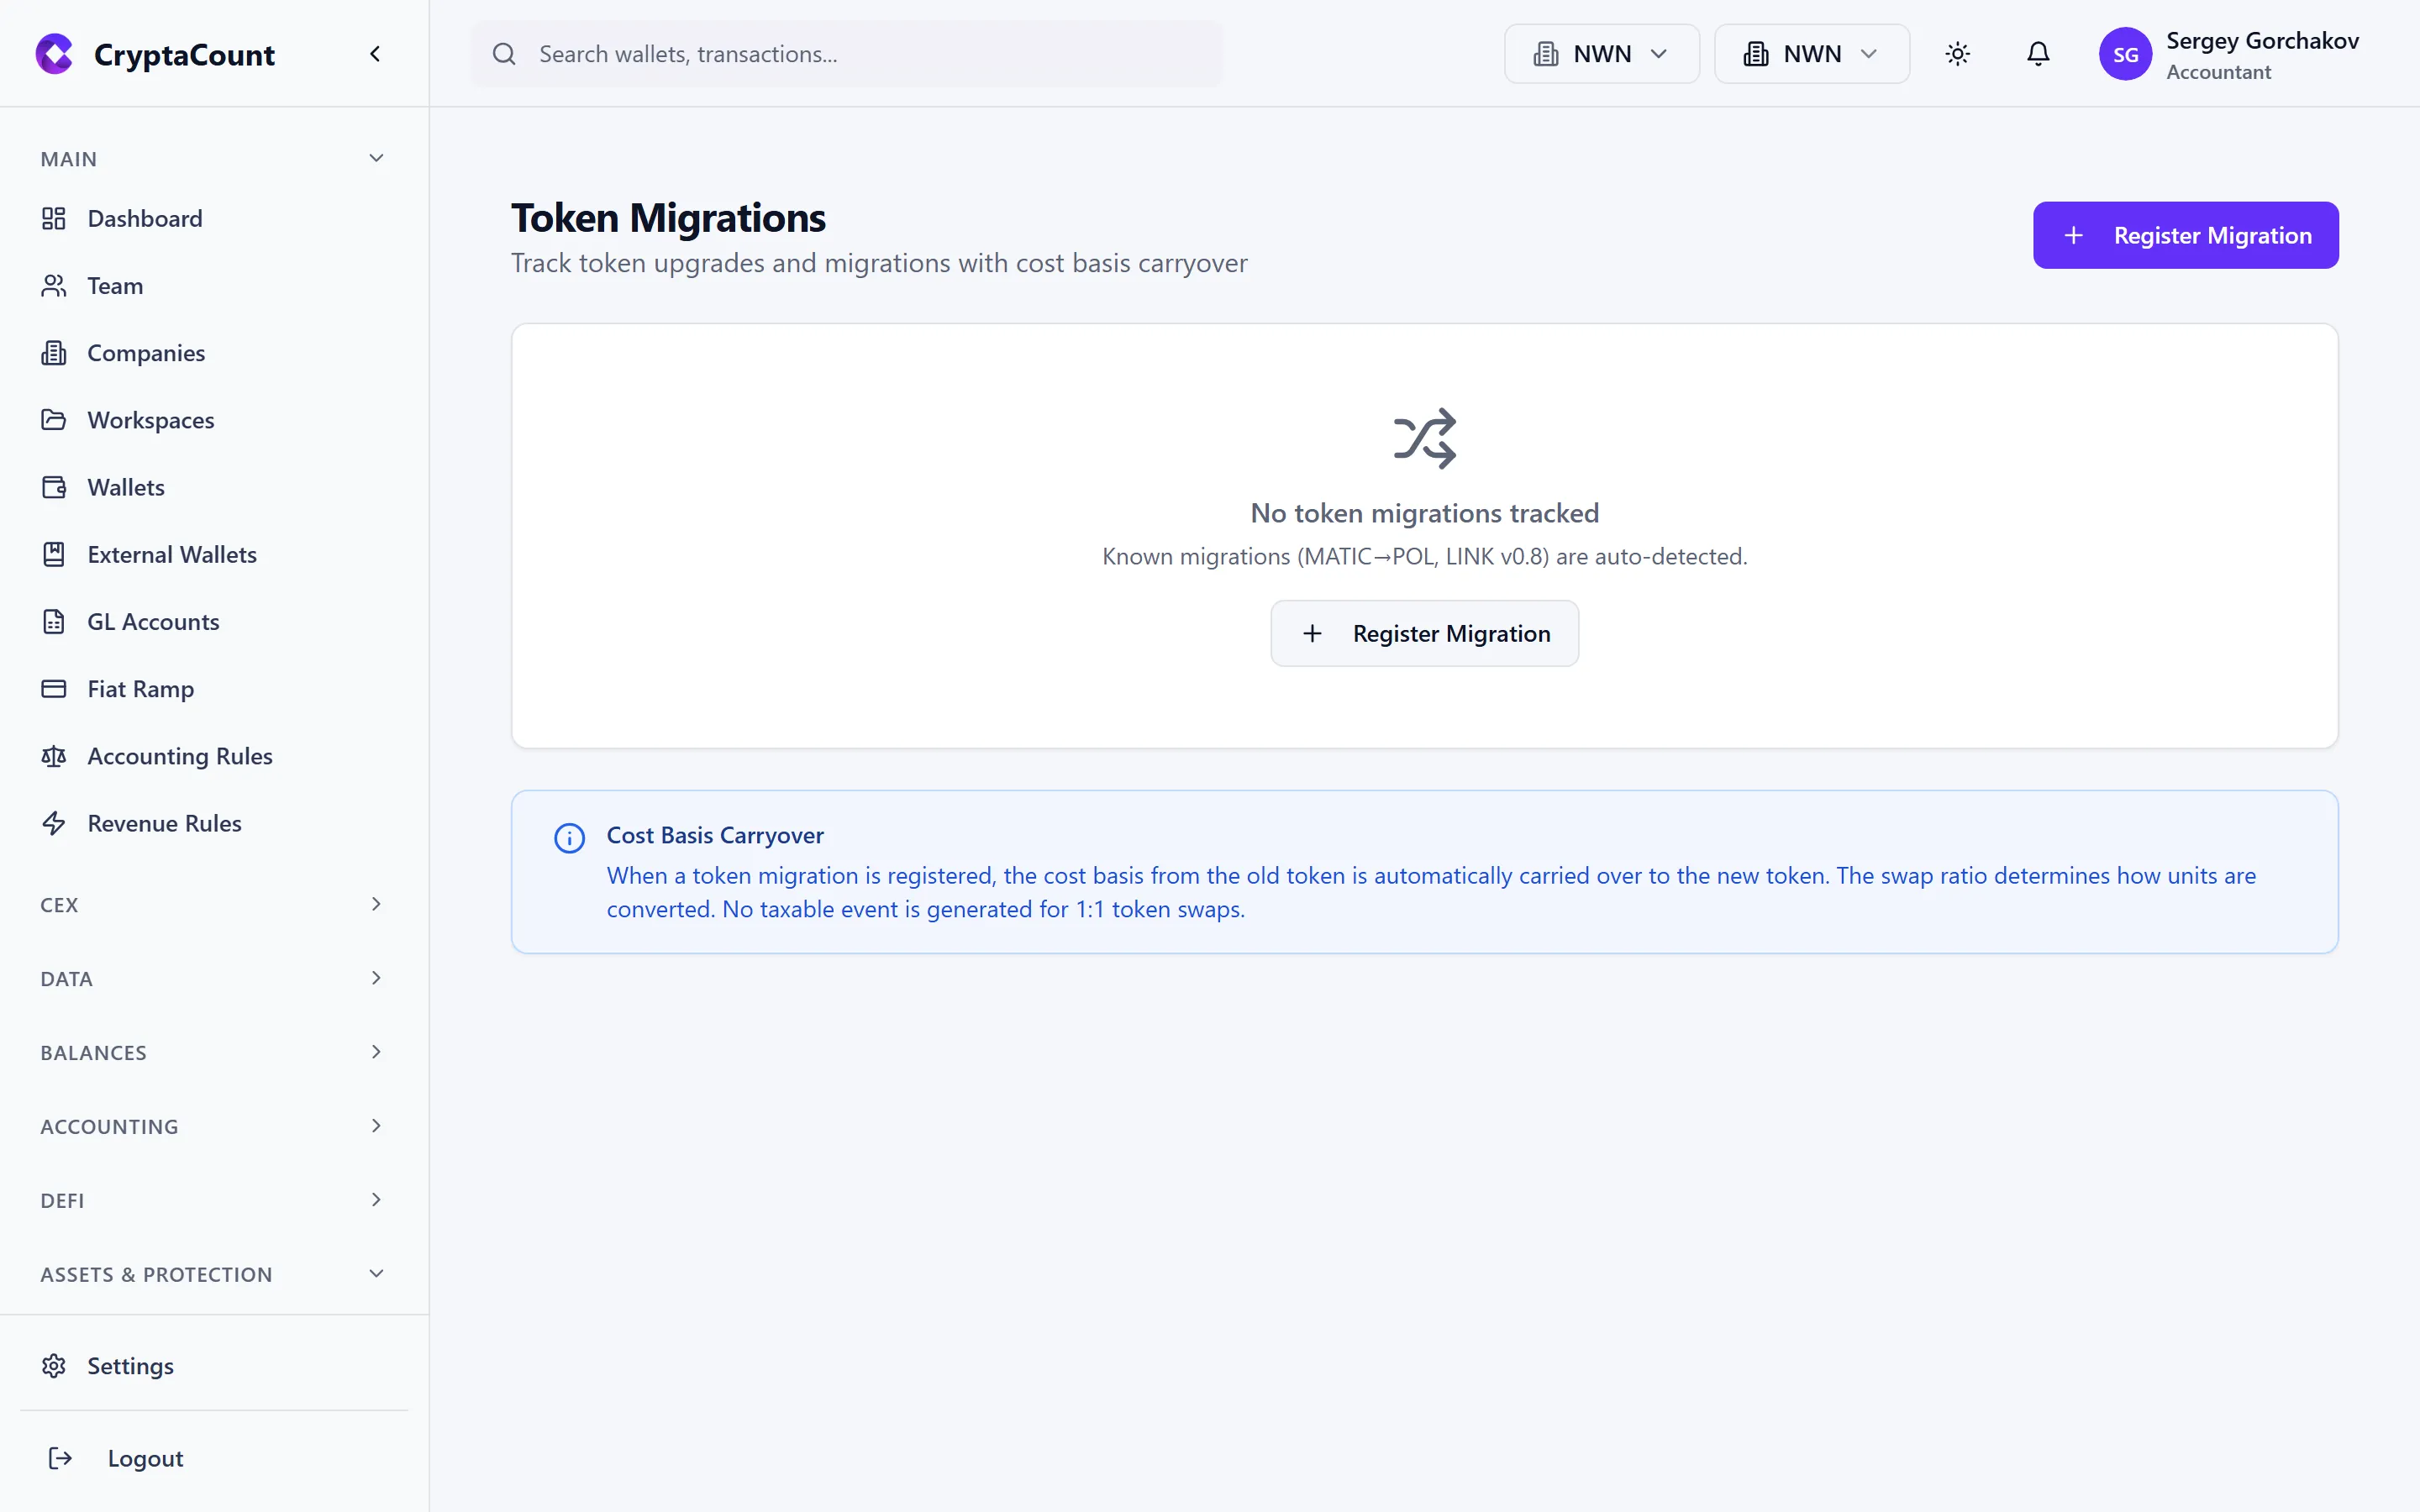
Task: Open the first NWN entity dropdown
Action: click(x=1600, y=53)
